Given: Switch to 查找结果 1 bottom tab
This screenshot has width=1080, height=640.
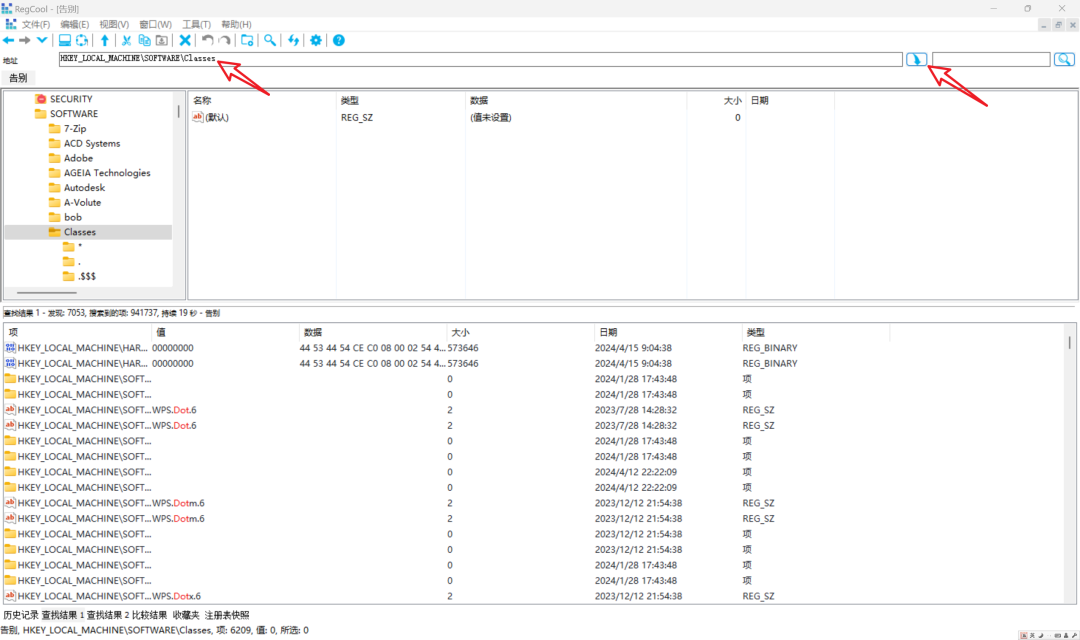Looking at the screenshot, I should click(x=63, y=615).
